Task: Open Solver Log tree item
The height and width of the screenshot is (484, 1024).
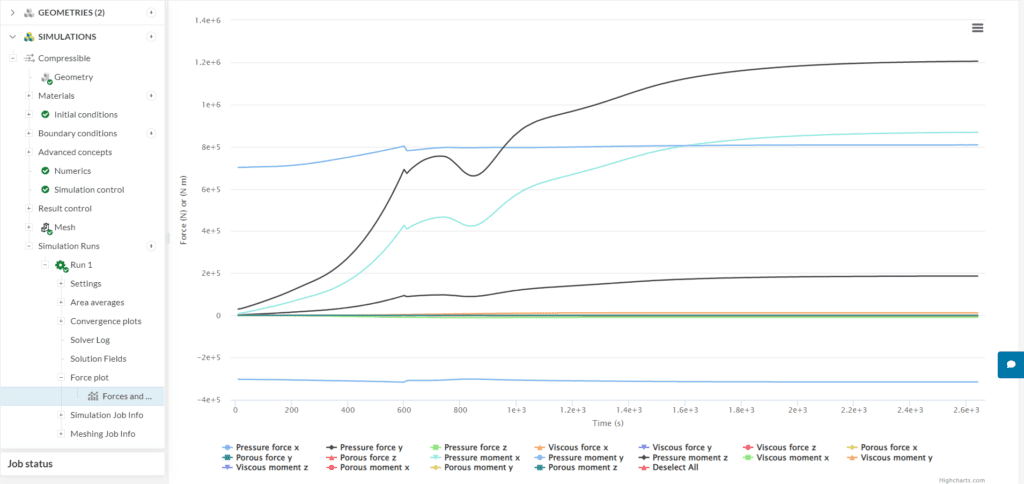Action: pos(90,340)
